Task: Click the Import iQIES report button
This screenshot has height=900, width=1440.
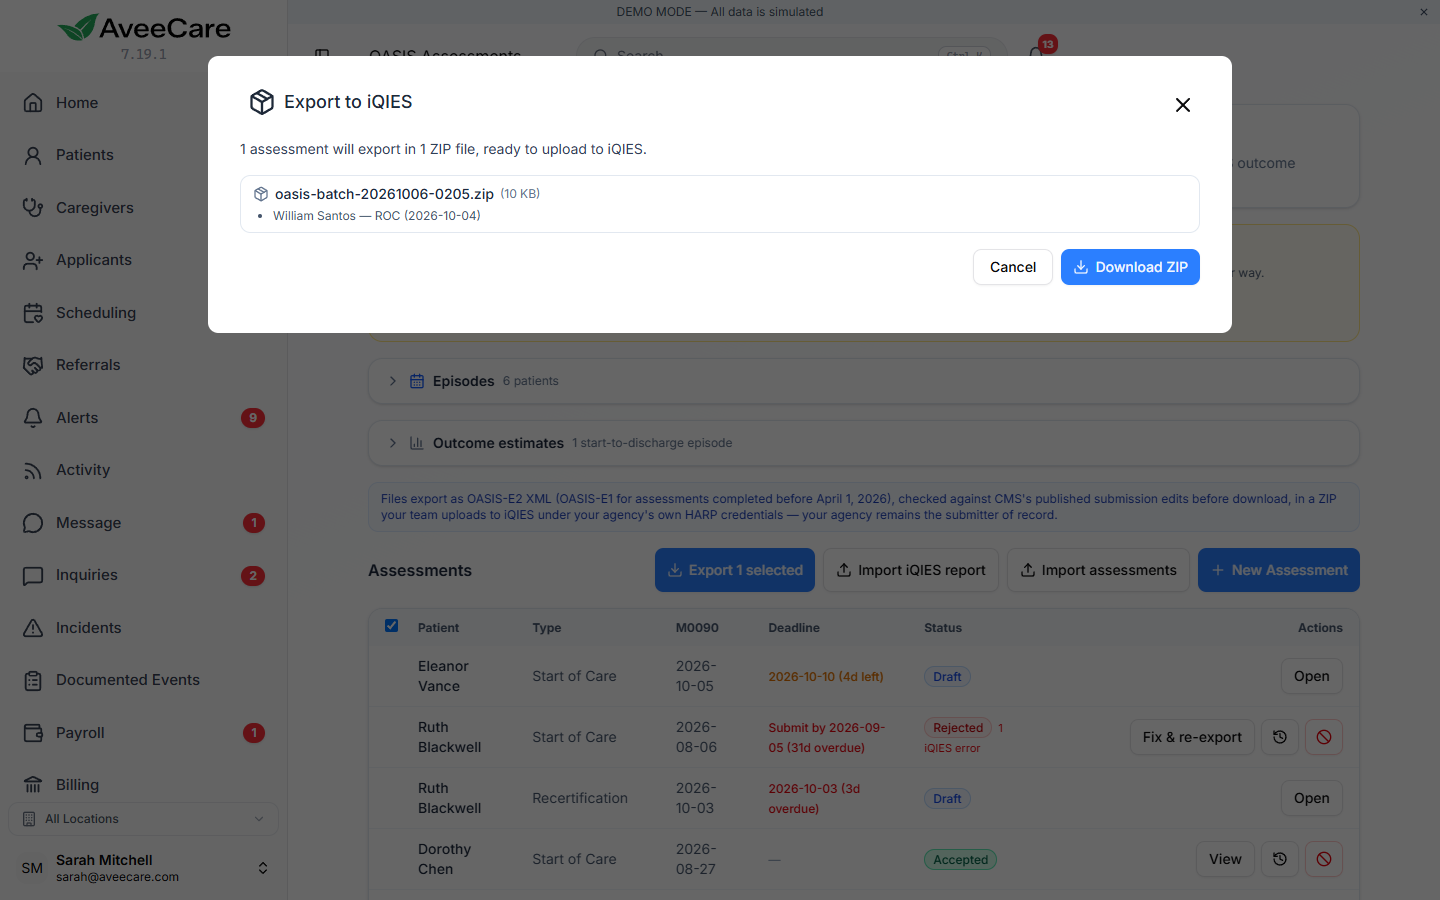Action: 911,570
